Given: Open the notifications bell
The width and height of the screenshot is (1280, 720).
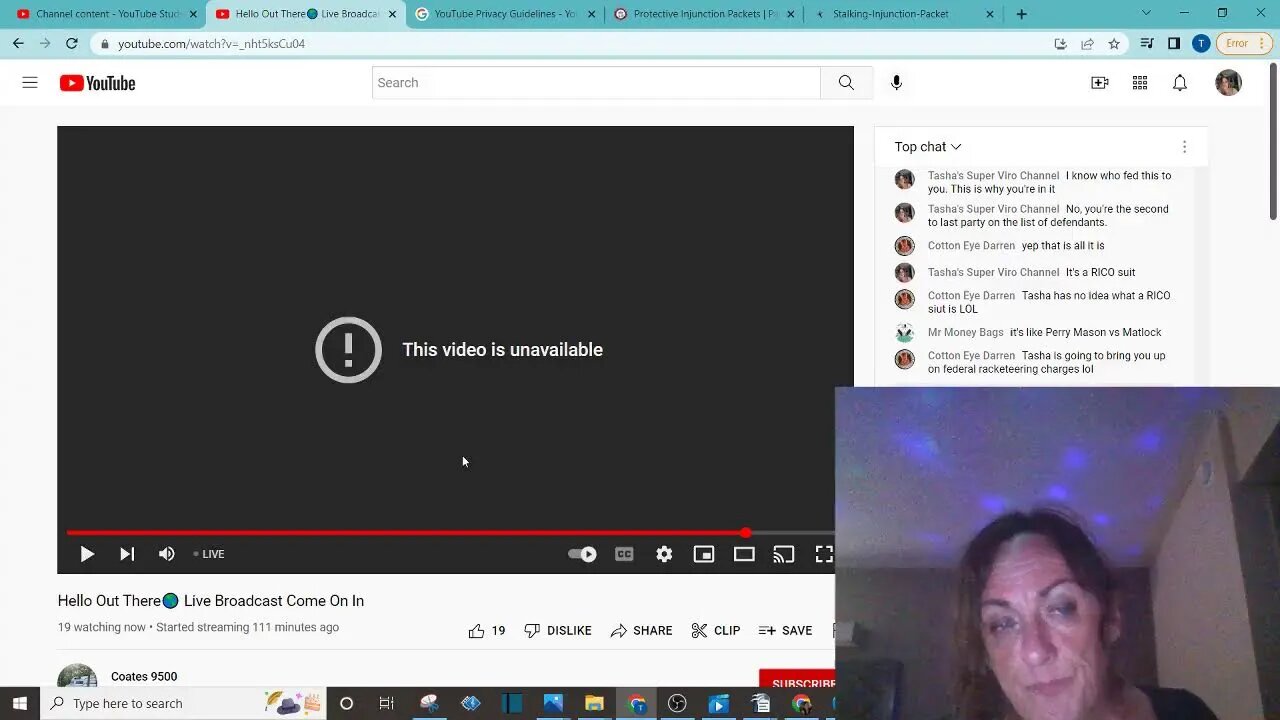Looking at the screenshot, I should pyautogui.click(x=1180, y=83).
